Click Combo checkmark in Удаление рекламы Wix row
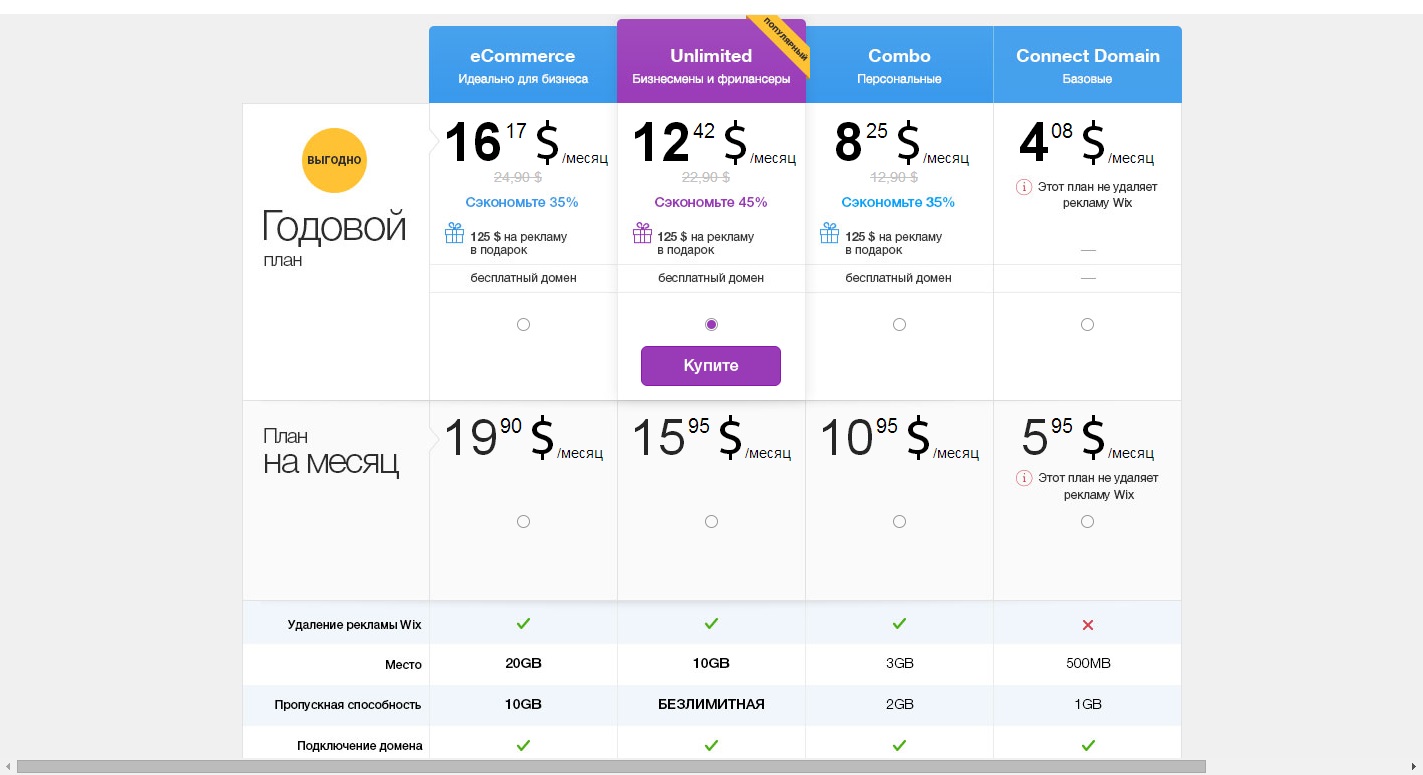The width and height of the screenshot is (1423, 775). click(899, 623)
